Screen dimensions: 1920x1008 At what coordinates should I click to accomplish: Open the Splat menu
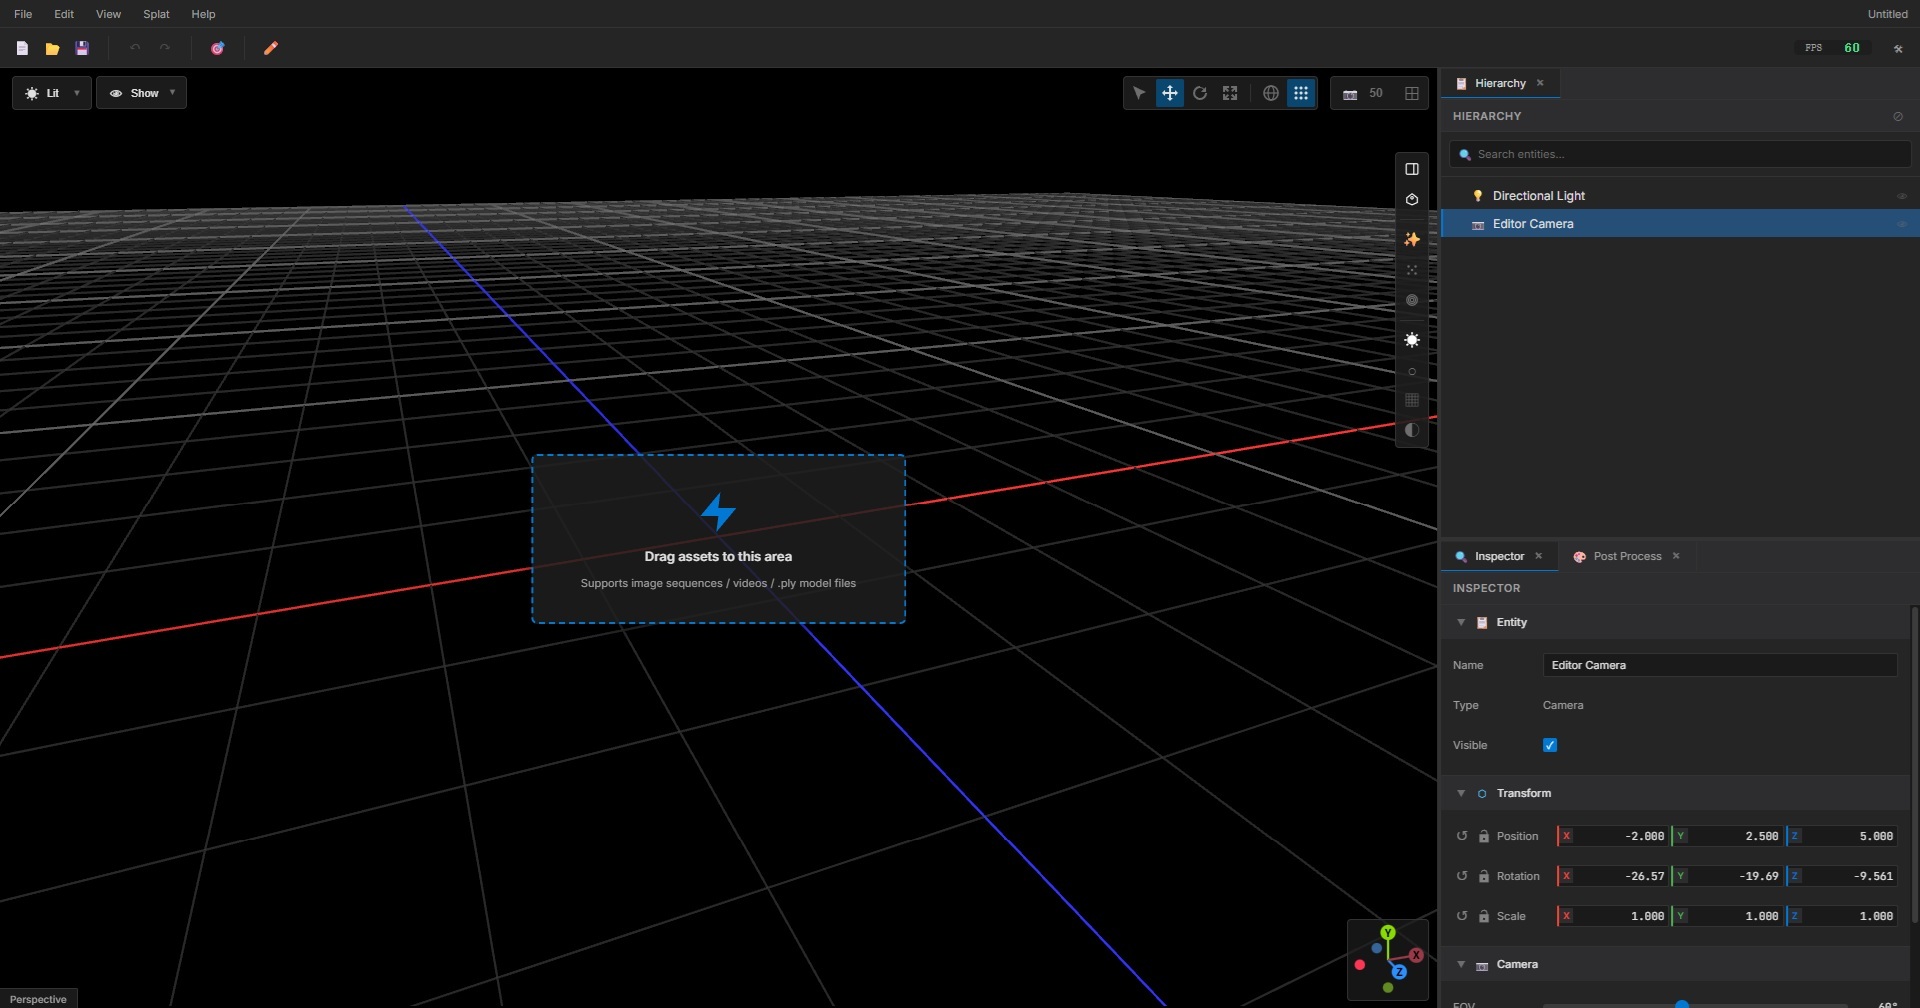pos(155,14)
